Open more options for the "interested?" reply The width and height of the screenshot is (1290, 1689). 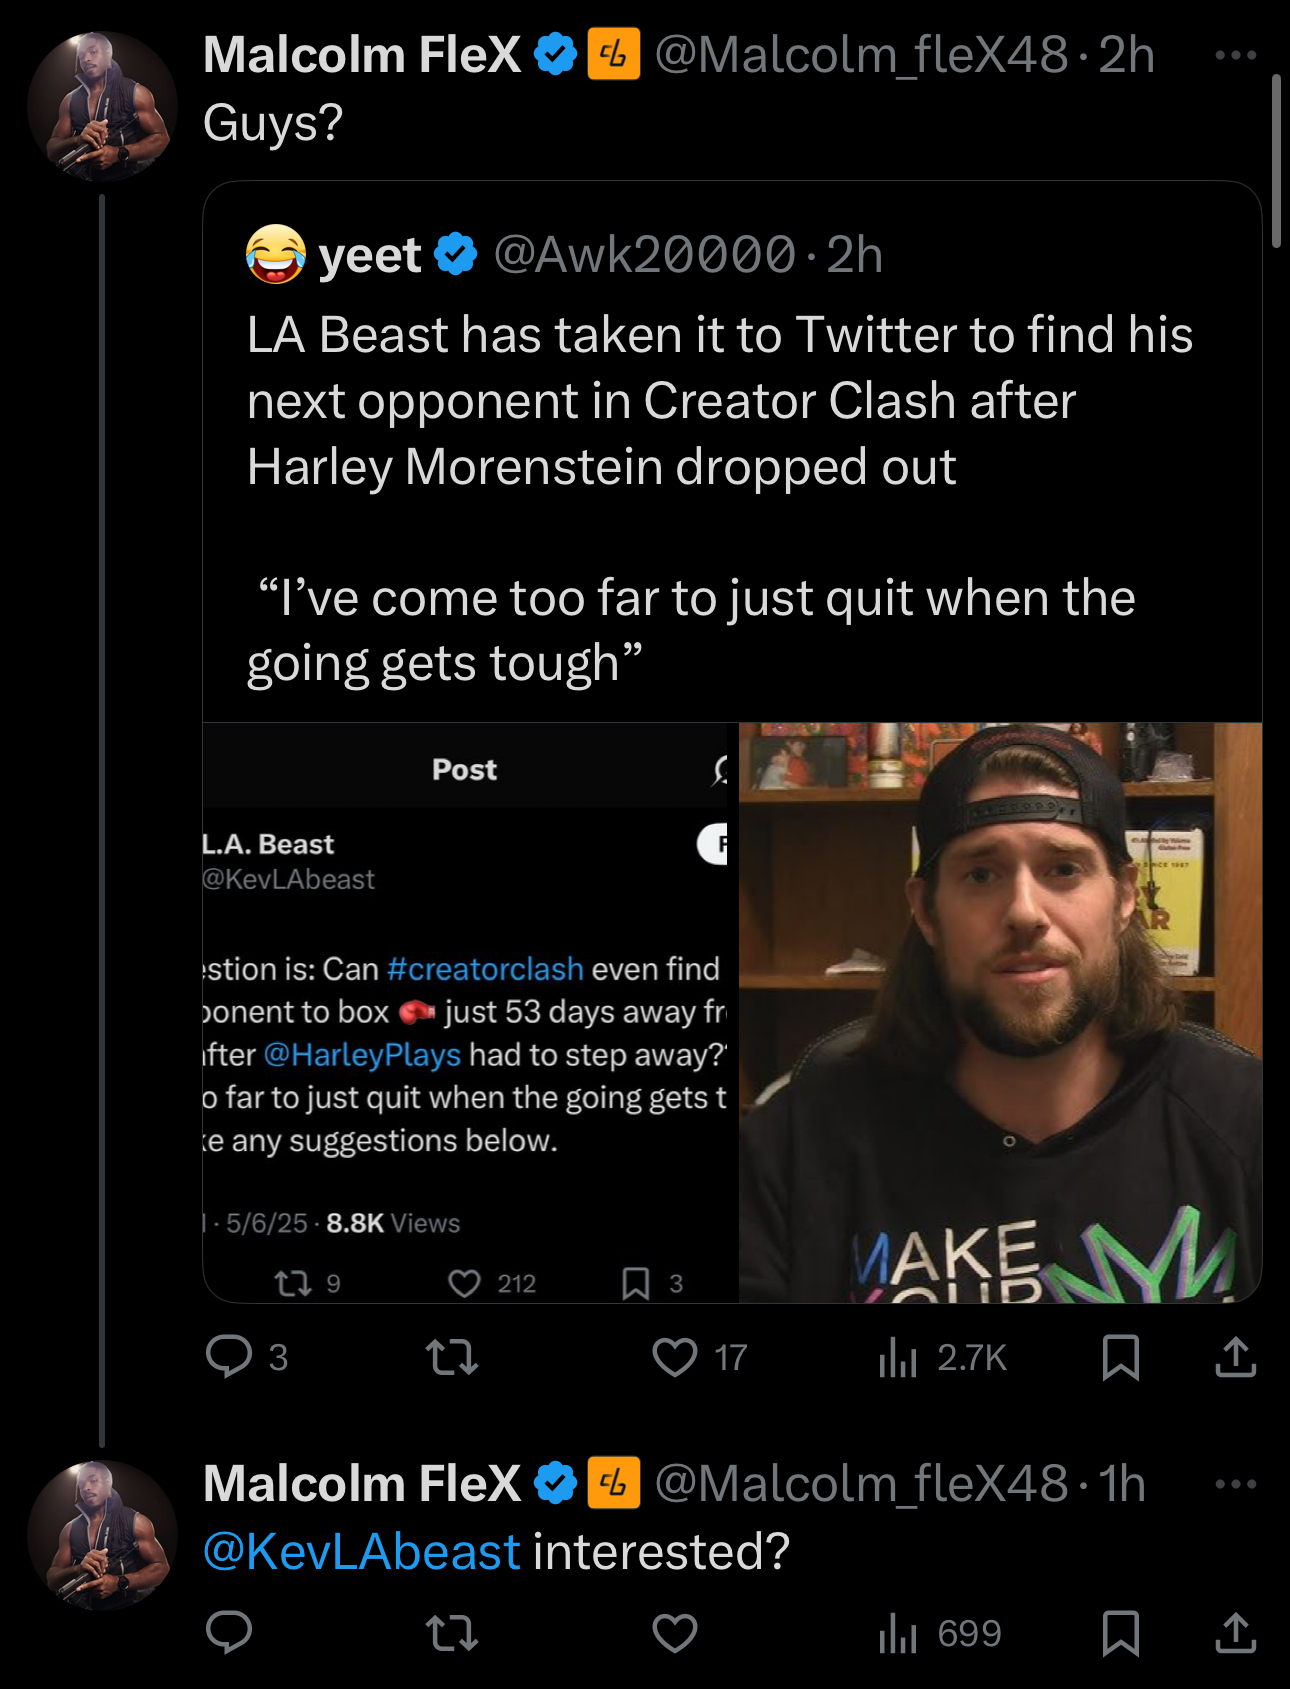[x=1235, y=1484]
